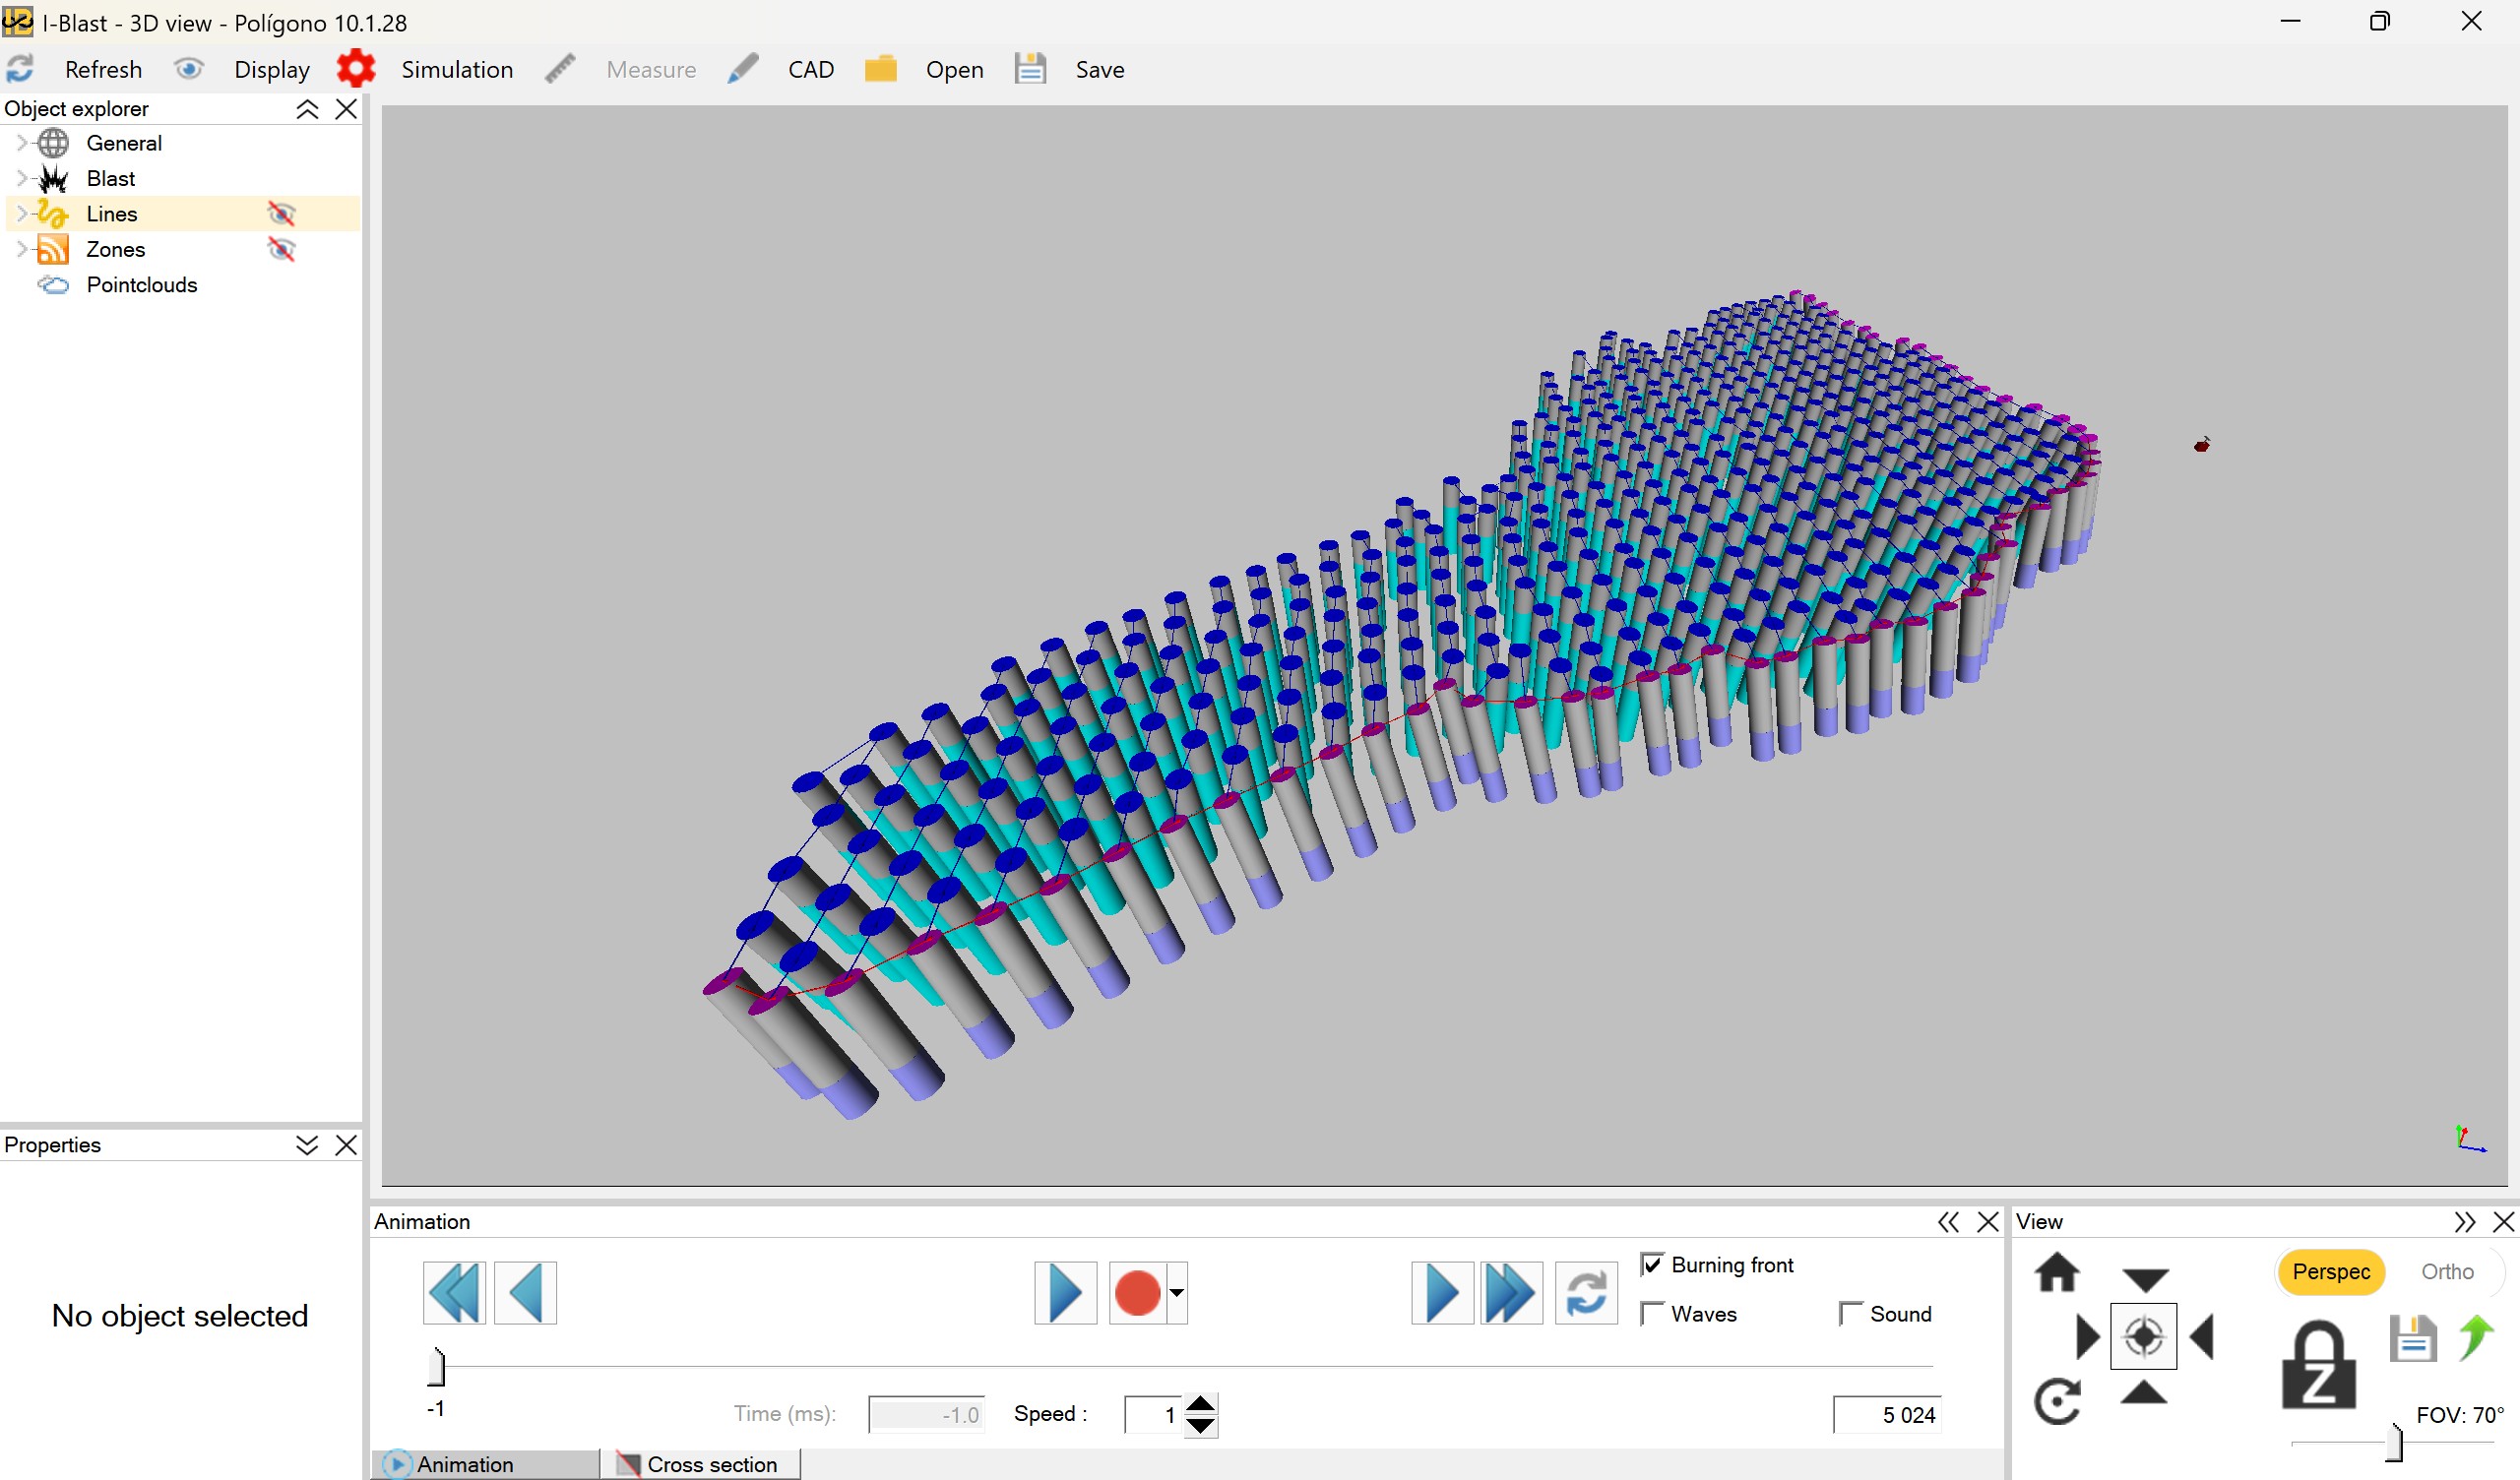The image size is (2520, 1480).
Task: Open the Simulation settings gear icon
Action: (356, 67)
